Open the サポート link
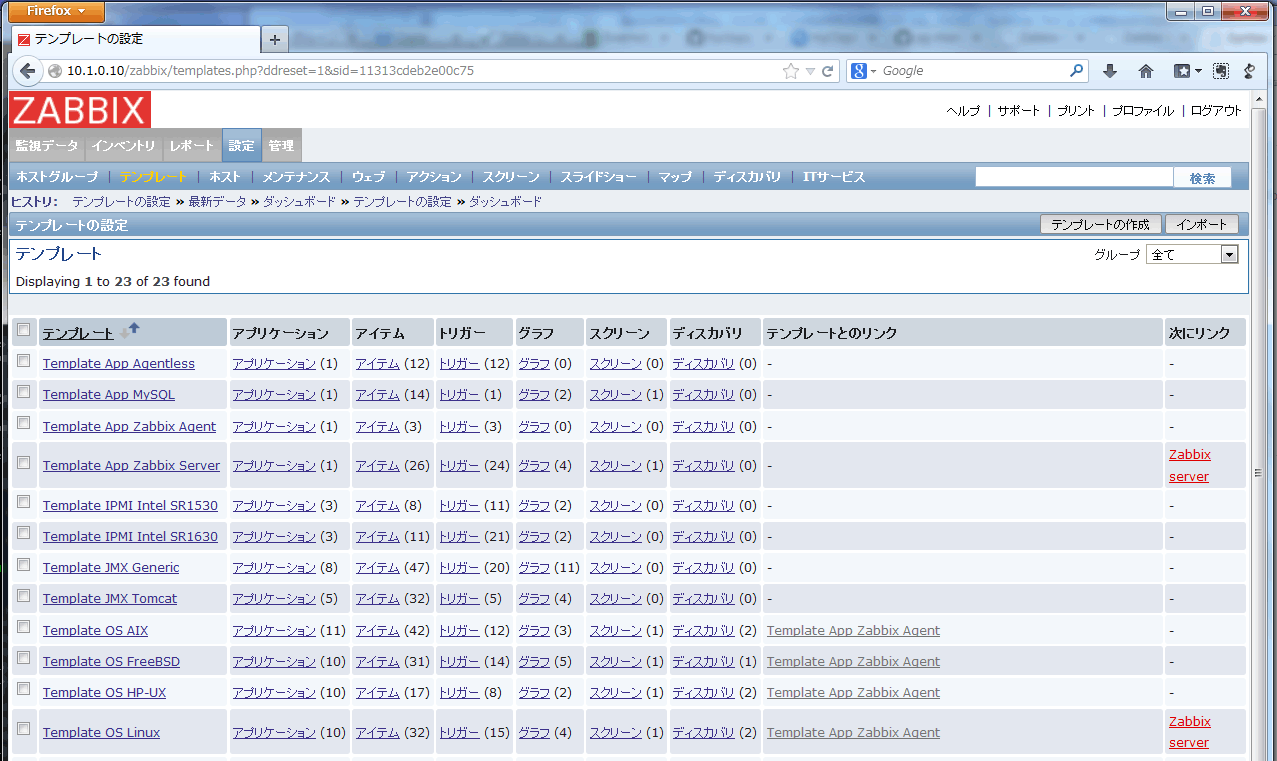This screenshot has width=1277, height=761. (1019, 111)
